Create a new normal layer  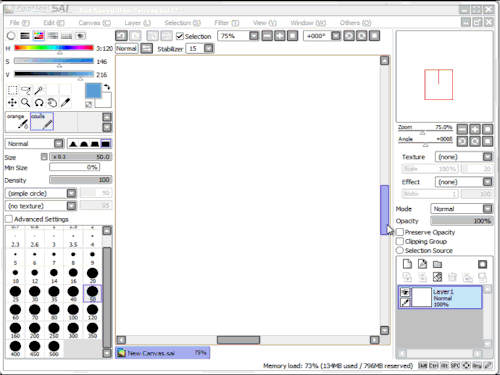click(407, 264)
